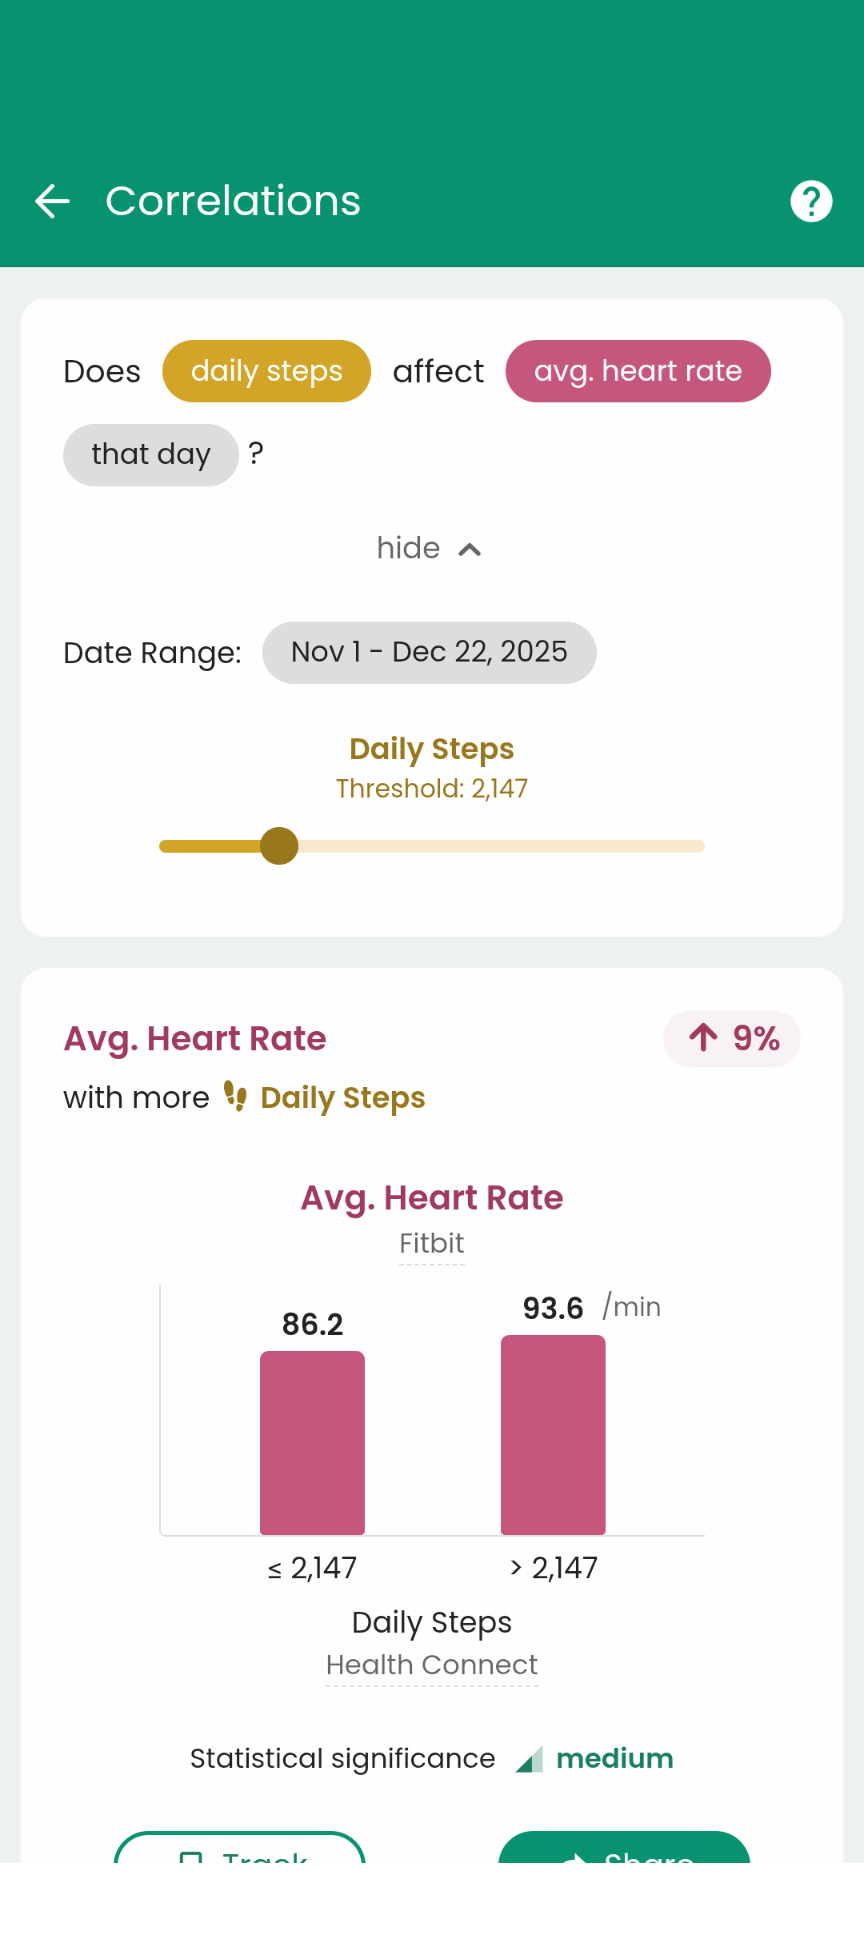
Task: Open the yellow 'daily steps' selector chip
Action: 266,371
